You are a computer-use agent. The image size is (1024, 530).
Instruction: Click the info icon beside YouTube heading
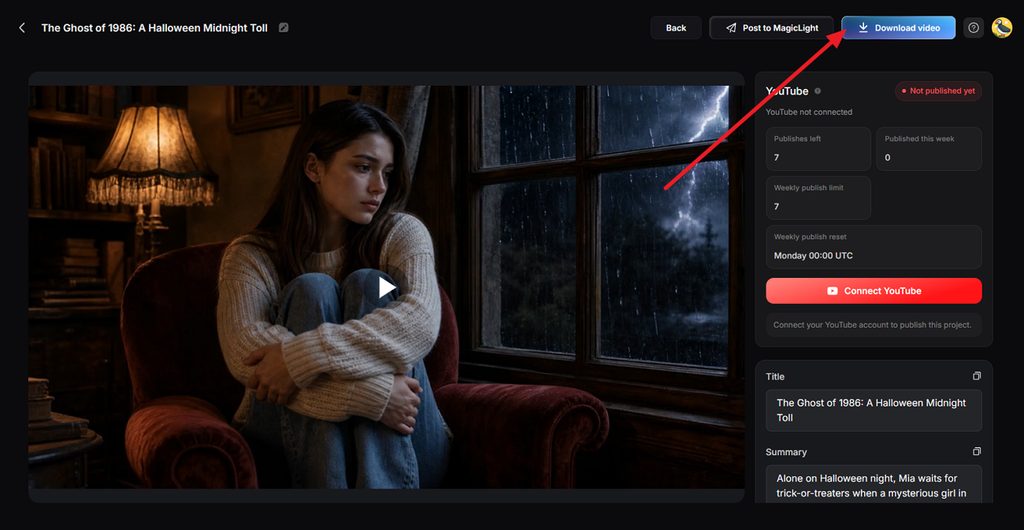[818, 91]
